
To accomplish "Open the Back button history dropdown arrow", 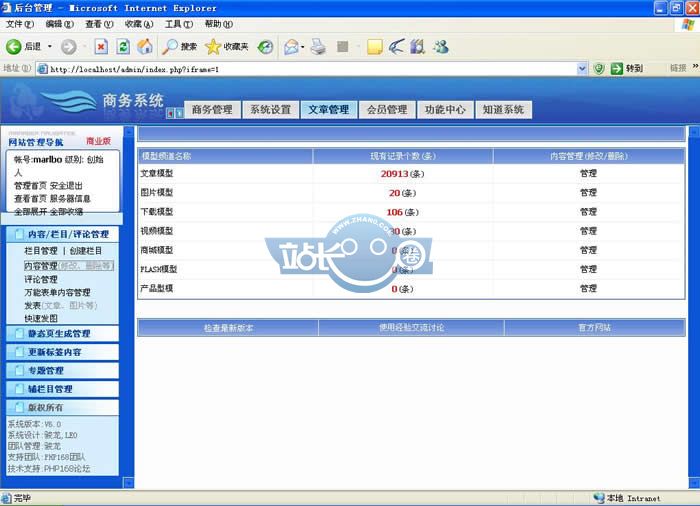I will (50, 46).
